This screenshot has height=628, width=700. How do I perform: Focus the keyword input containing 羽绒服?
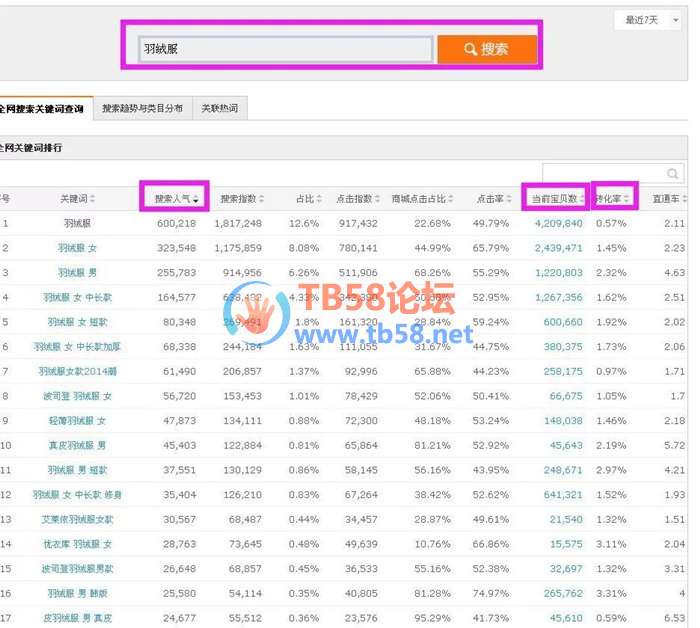pyautogui.click(x=285, y=49)
